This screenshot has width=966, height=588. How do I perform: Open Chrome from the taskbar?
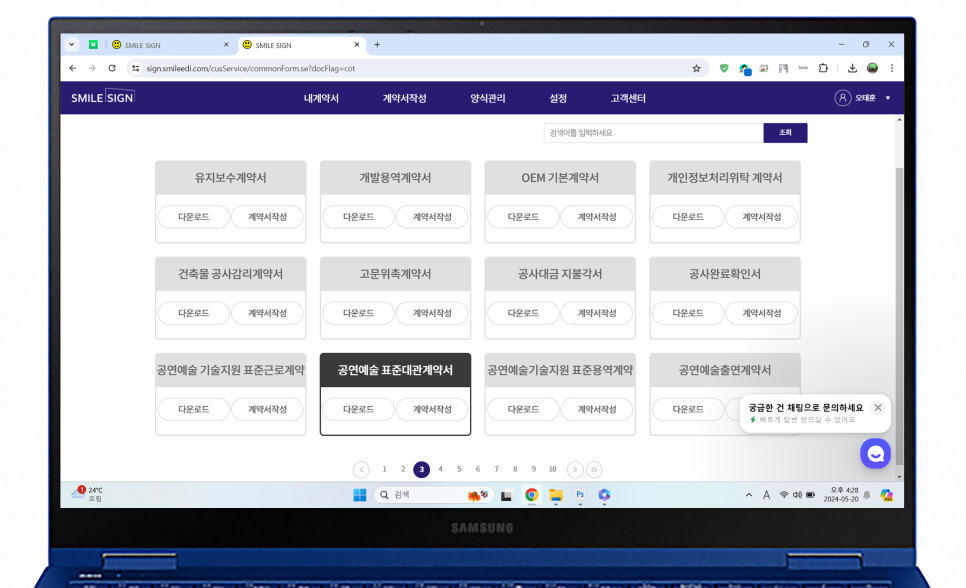(x=531, y=495)
